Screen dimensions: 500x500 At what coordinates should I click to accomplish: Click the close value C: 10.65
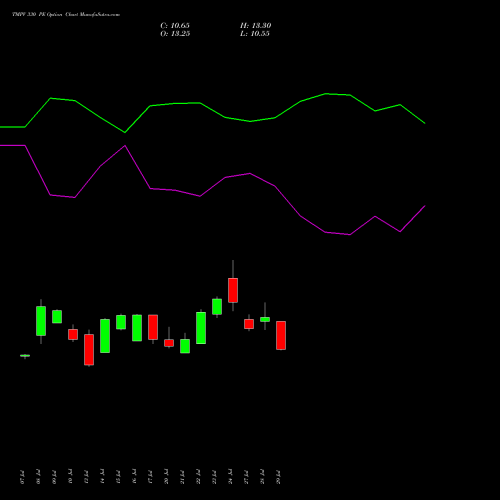click(175, 26)
